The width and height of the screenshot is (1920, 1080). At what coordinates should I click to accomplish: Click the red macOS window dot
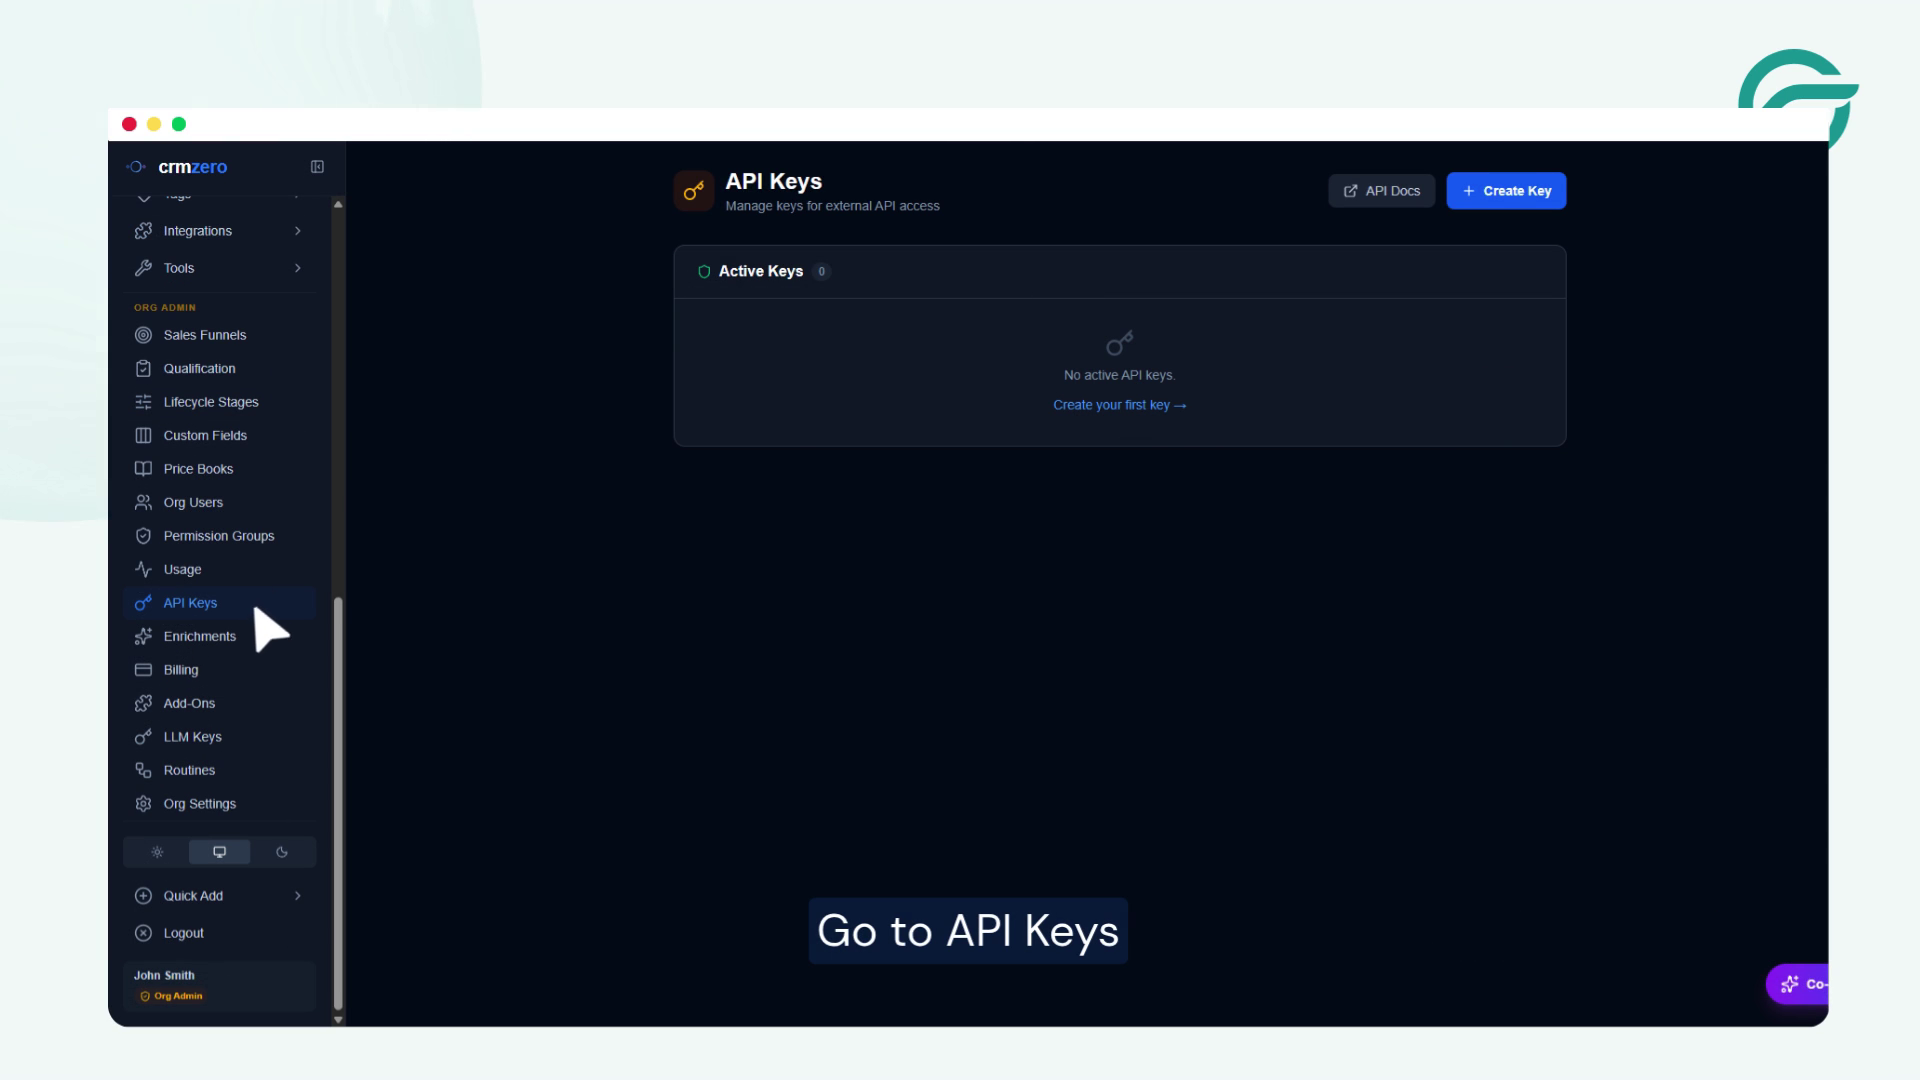pyautogui.click(x=129, y=124)
